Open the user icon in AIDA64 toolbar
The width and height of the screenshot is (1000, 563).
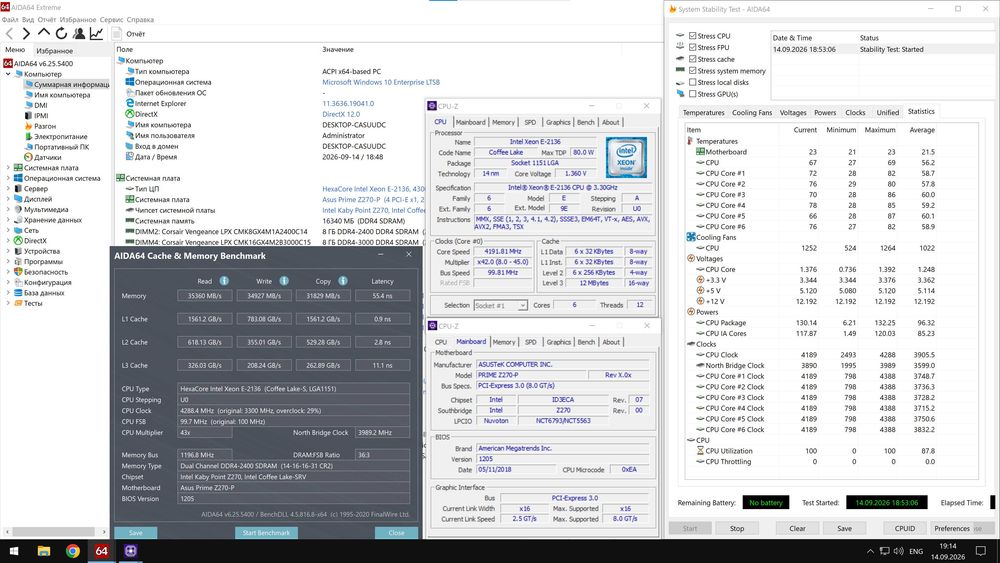[x=79, y=34]
